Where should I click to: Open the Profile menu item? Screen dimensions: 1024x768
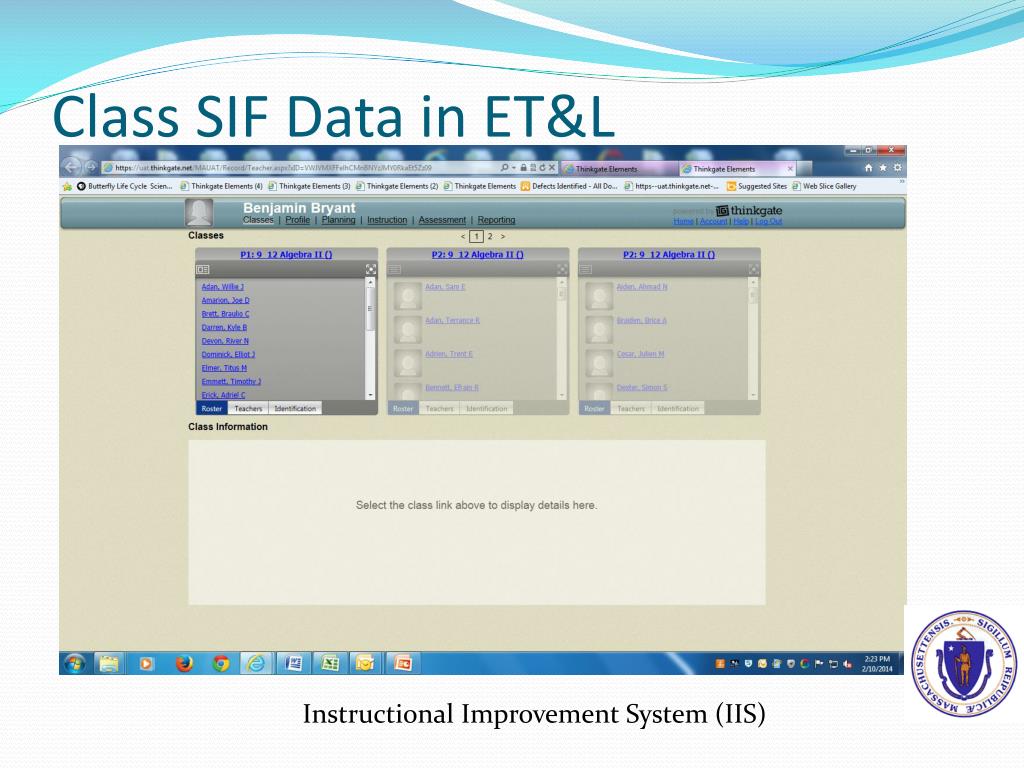point(298,220)
